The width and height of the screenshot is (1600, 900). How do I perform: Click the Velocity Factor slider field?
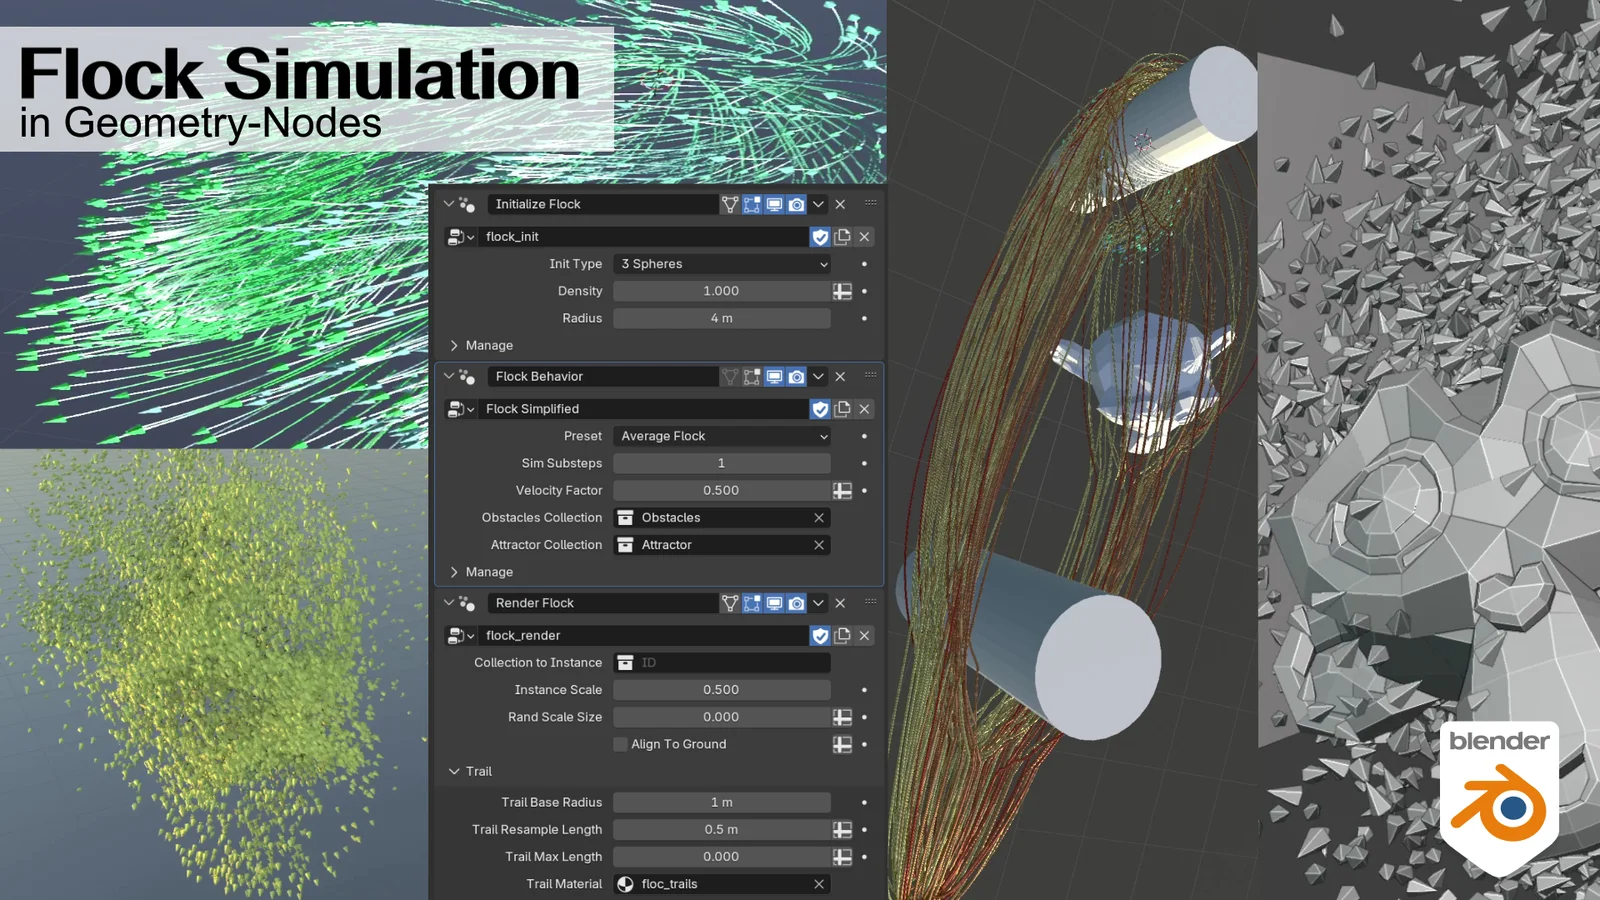click(720, 491)
